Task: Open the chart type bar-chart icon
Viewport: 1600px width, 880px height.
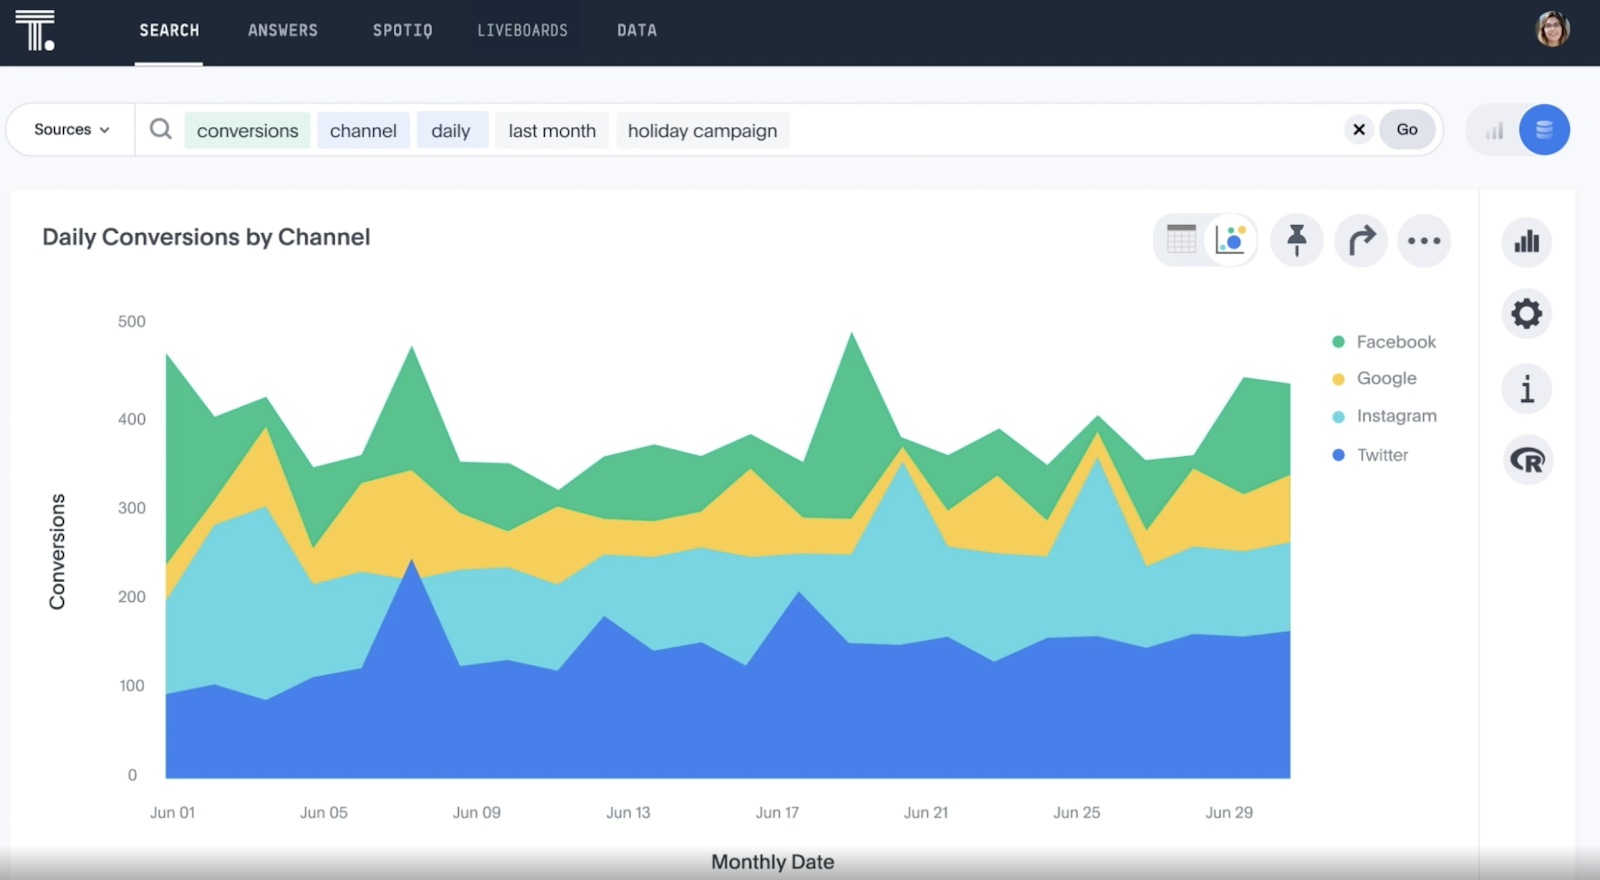Action: 1527,241
